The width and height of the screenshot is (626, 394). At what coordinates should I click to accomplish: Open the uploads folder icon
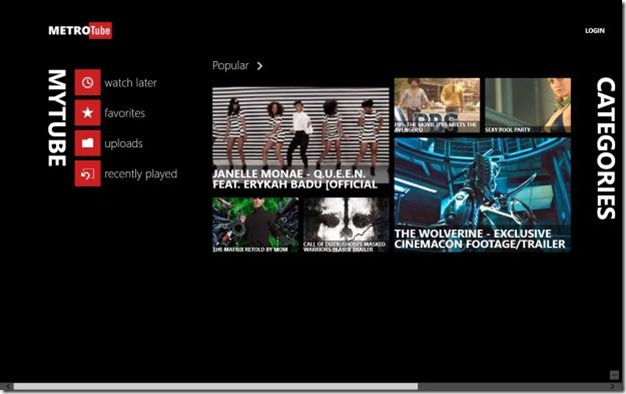pyautogui.click(x=87, y=143)
